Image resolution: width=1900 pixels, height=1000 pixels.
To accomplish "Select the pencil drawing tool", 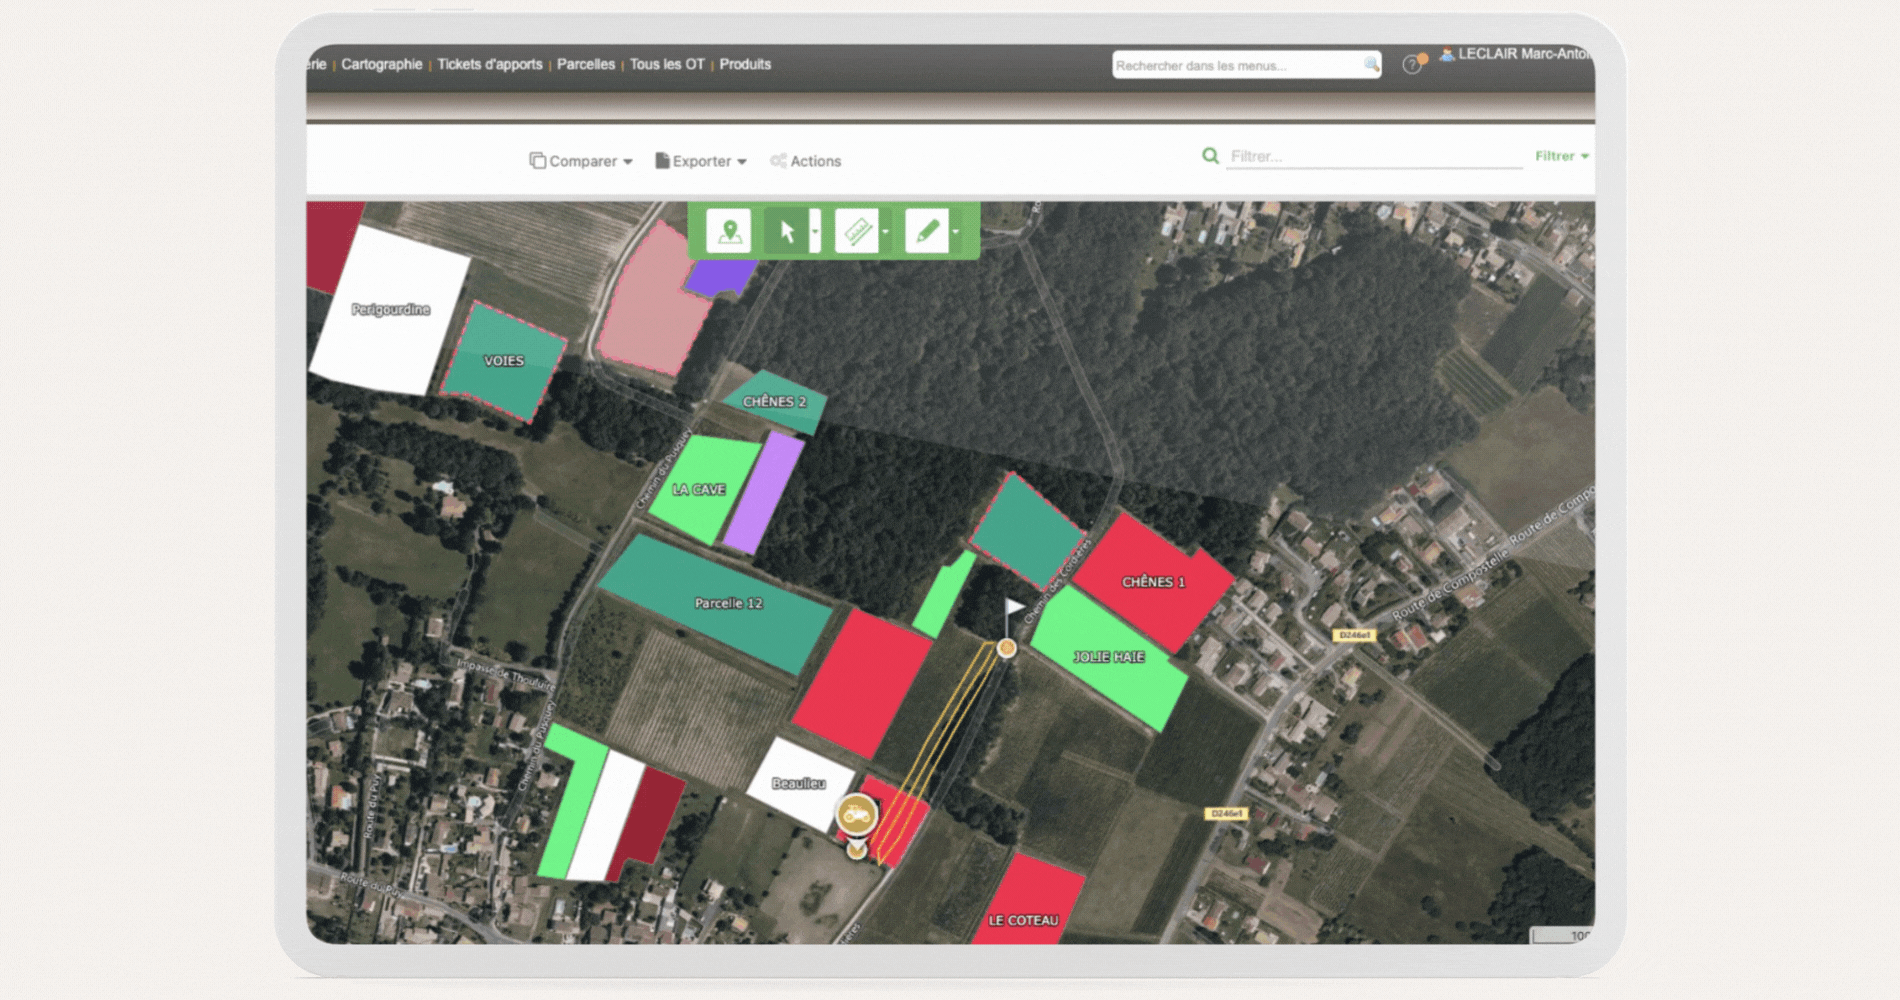I will pos(926,231).
